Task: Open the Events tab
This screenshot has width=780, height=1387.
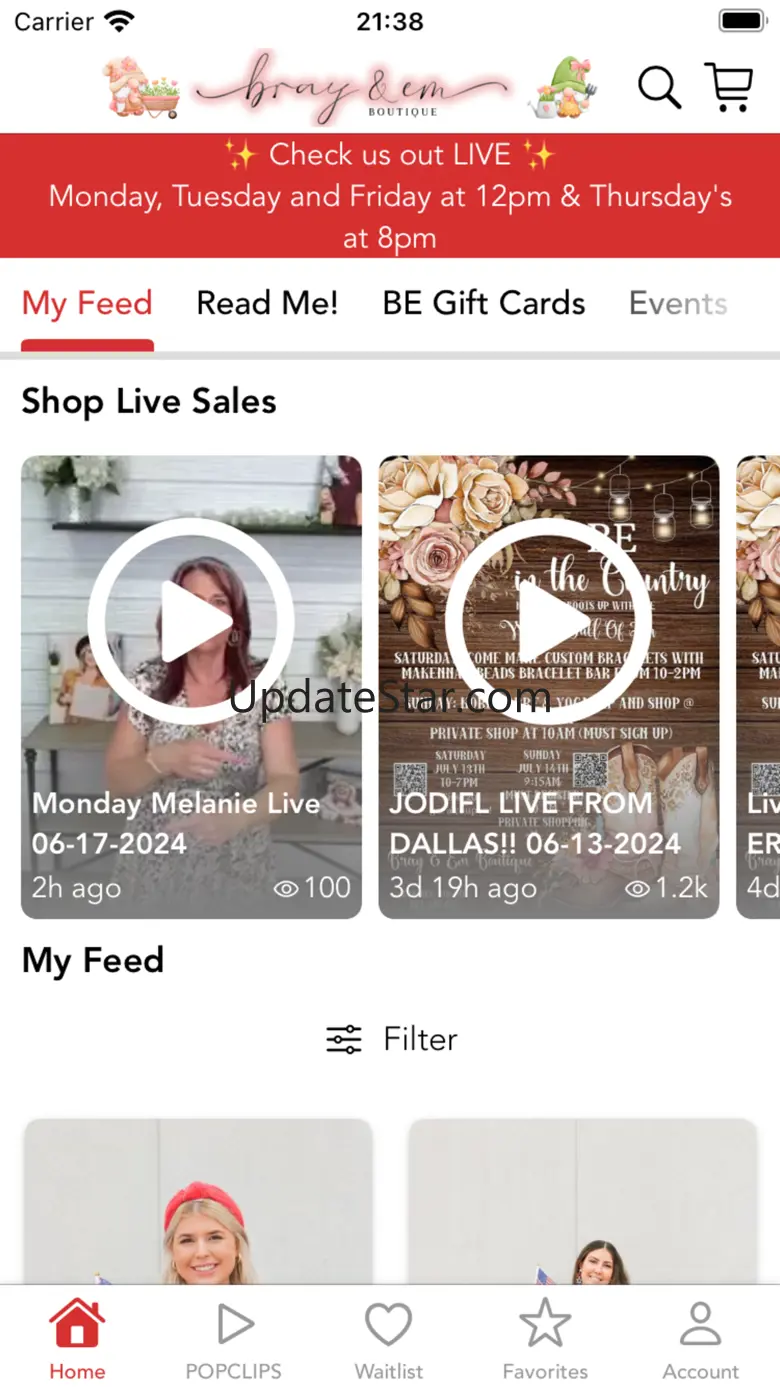Action: 678,303
